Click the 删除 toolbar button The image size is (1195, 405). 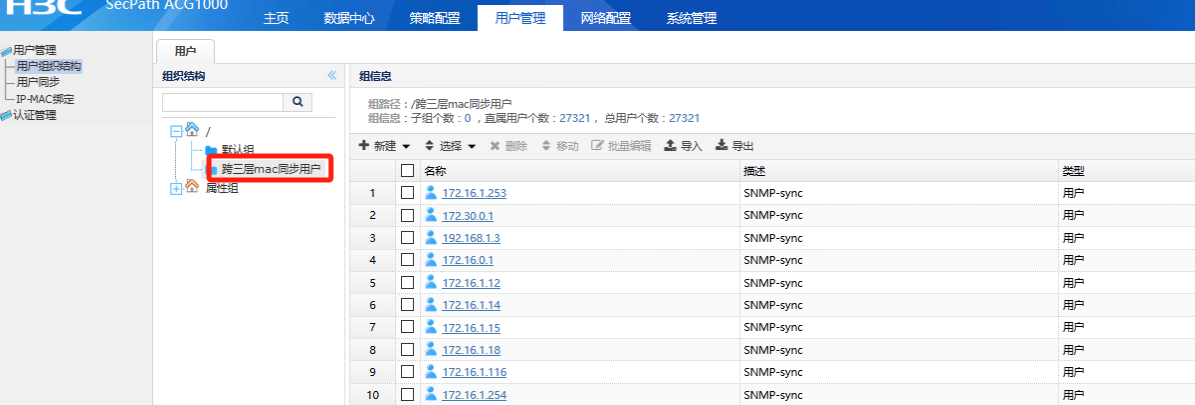(x=508, y=146)
